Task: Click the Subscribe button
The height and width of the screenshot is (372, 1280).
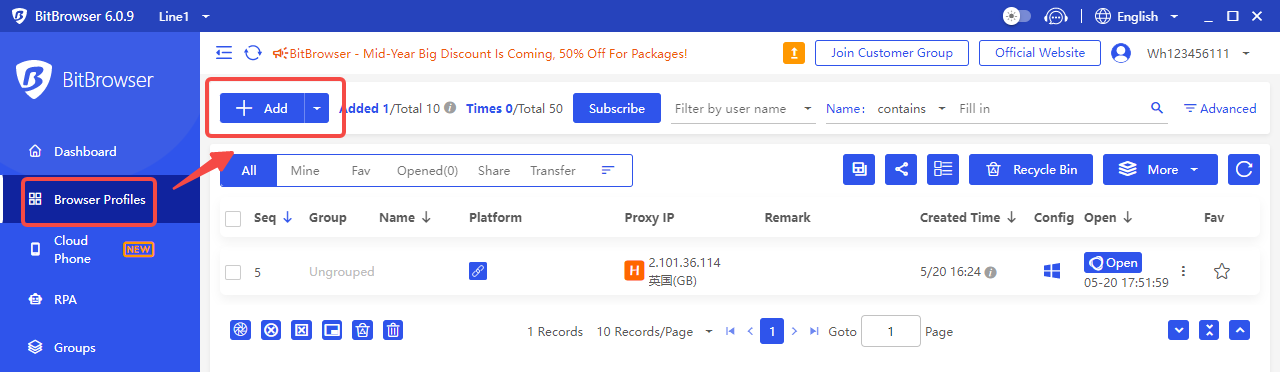Action: tap(617, 108)
